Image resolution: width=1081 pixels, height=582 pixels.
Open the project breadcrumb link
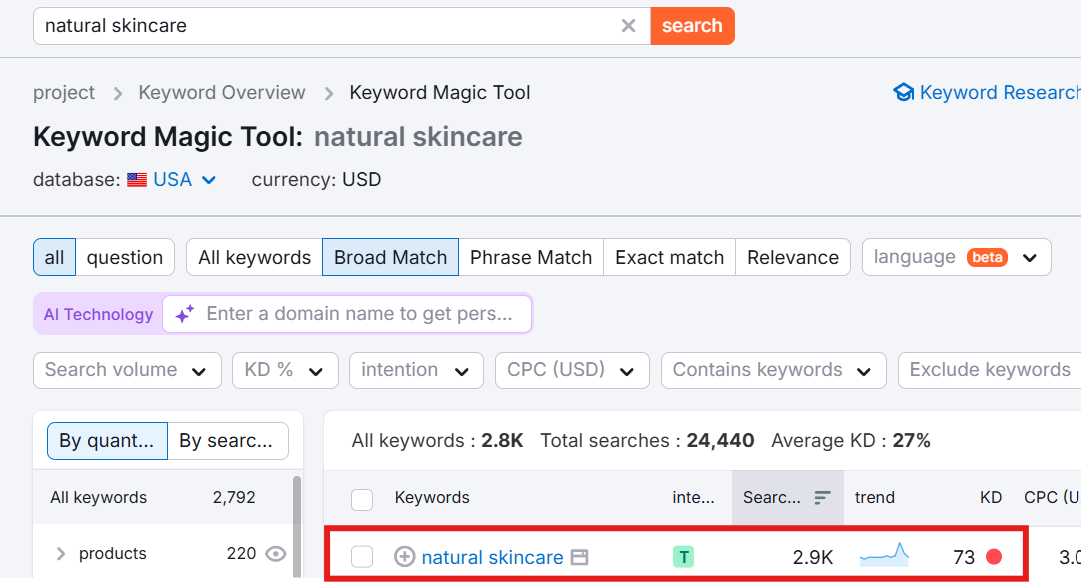pos(64,92)
